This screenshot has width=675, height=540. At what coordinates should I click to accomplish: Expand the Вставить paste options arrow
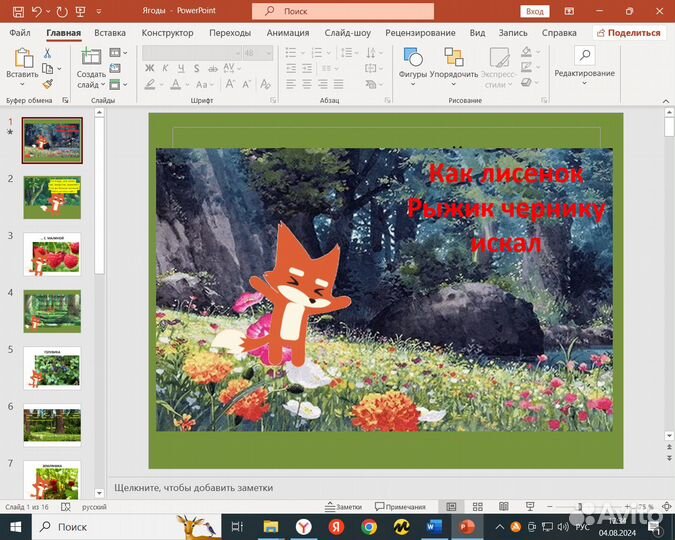pos(22,84)
